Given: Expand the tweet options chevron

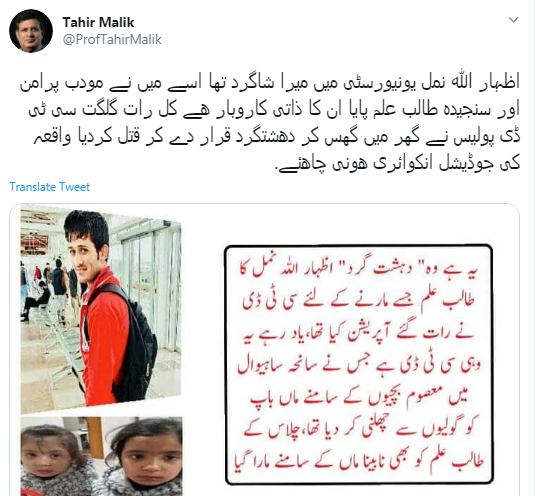Looking at the screenshot, I should click(x=514, y=20).
